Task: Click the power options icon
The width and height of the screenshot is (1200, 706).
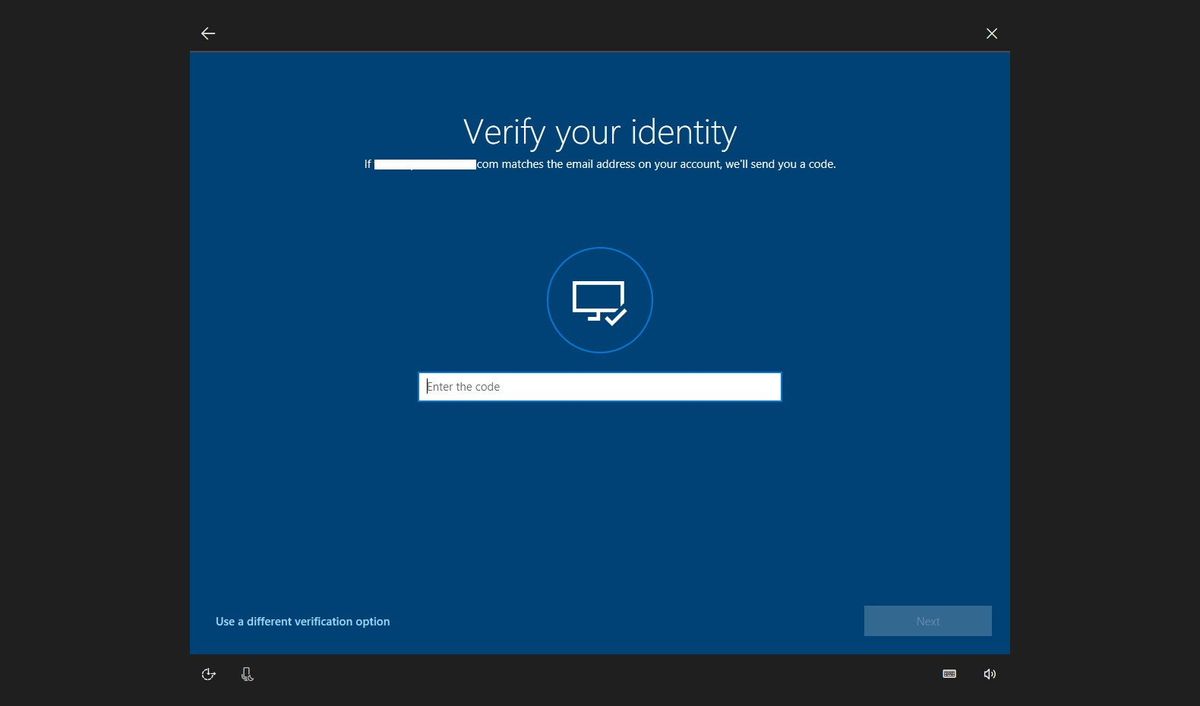Action: click(x=208, y=673)
